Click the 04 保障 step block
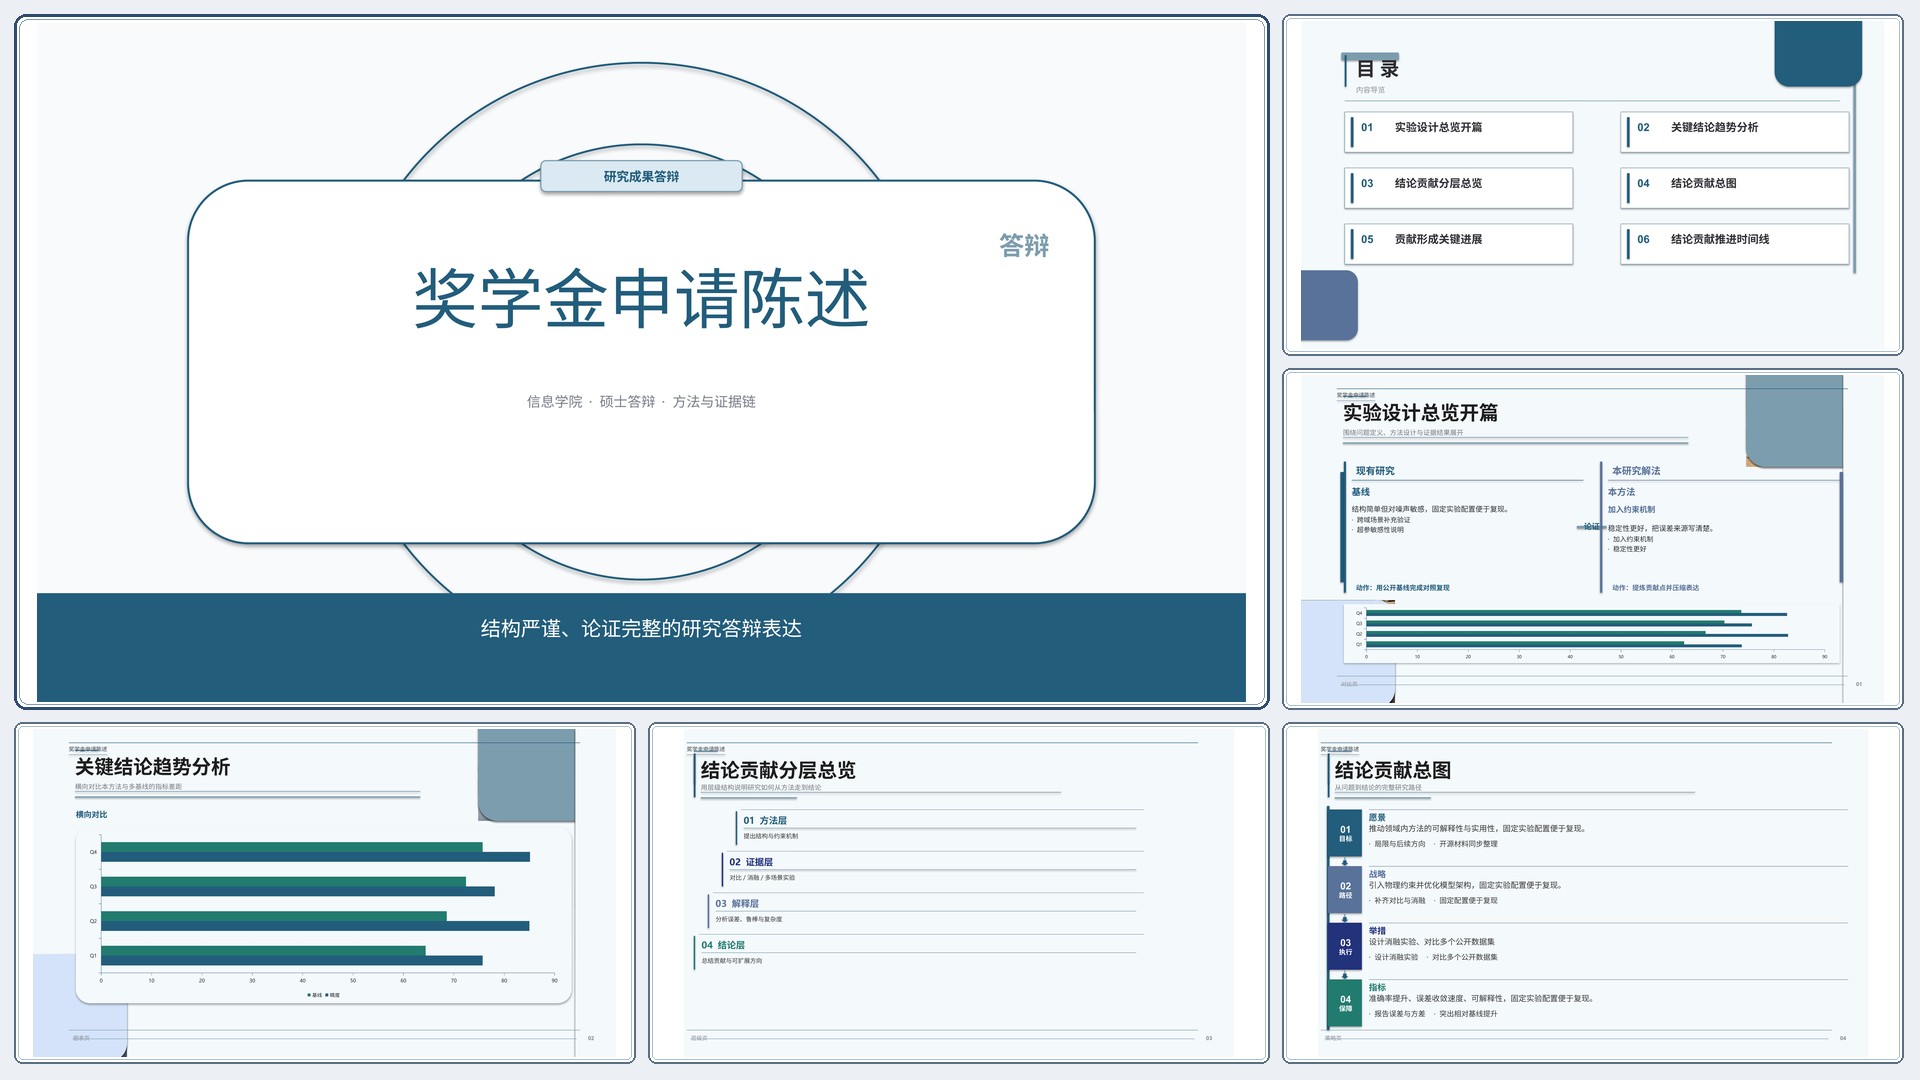 coord(1345,1003)
